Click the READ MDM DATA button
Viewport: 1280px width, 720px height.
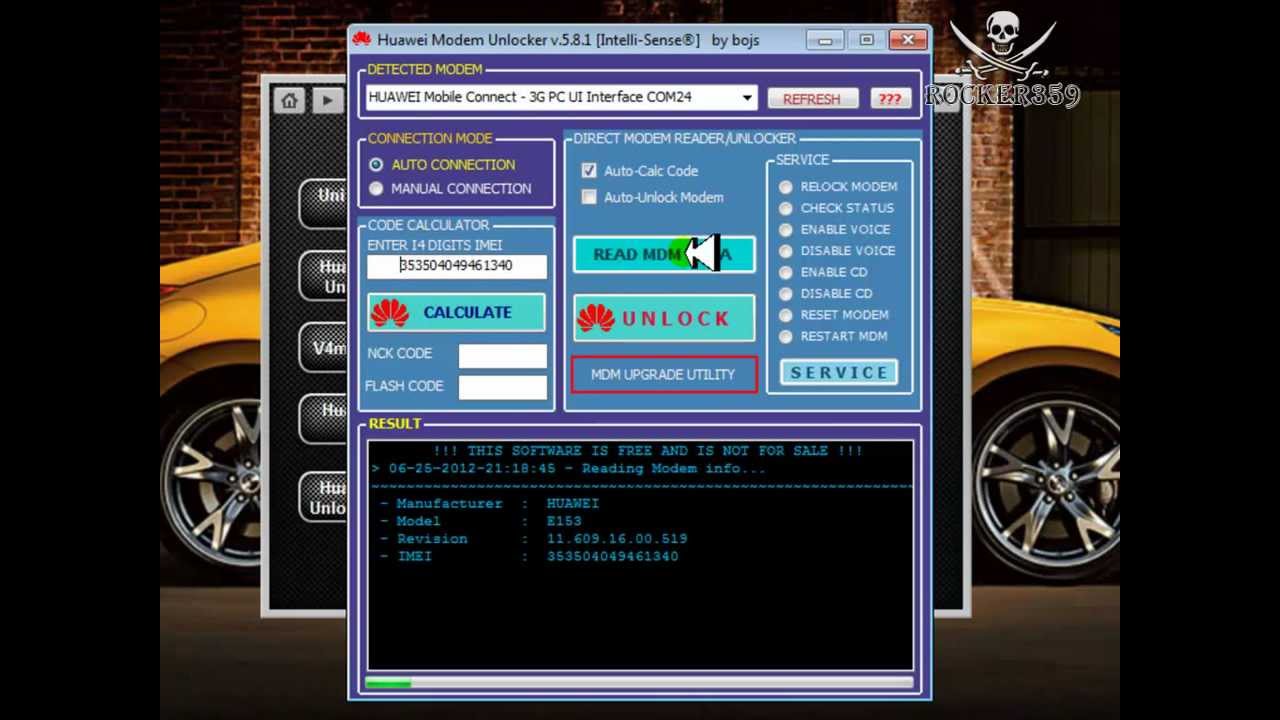click(x=664, y=254)
